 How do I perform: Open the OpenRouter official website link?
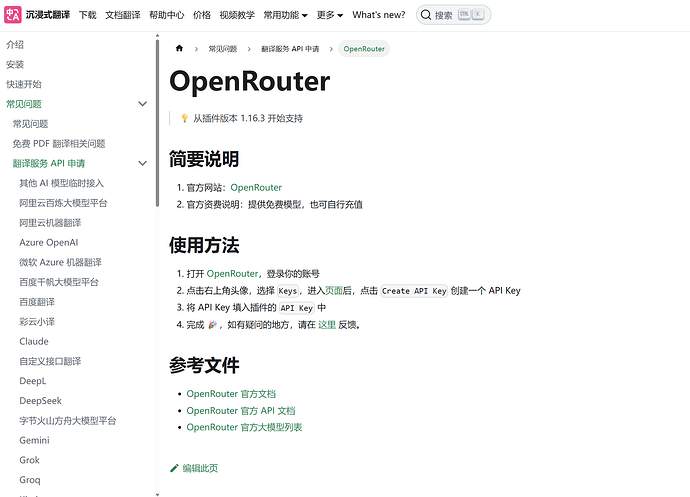256,188
